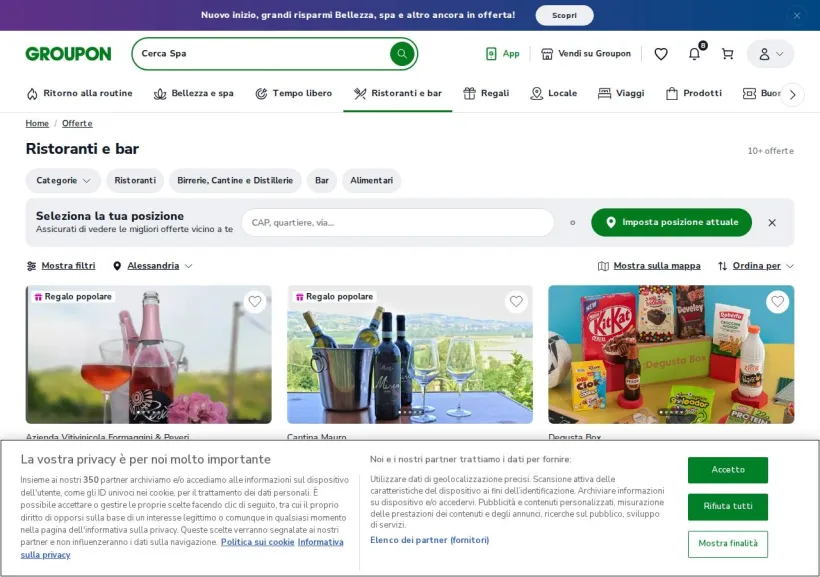The image size is (820, 577).
Task: Open the Locale category
Action: 553,94
